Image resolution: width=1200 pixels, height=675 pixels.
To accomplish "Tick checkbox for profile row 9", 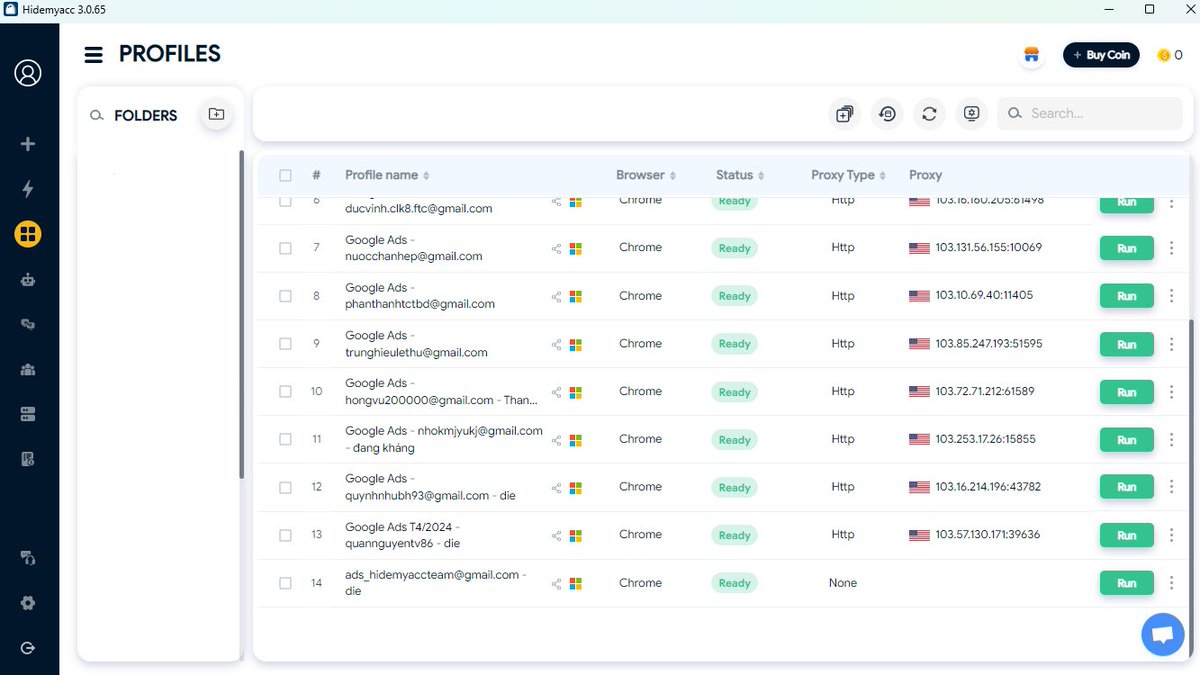I will [x=285, y=344].
